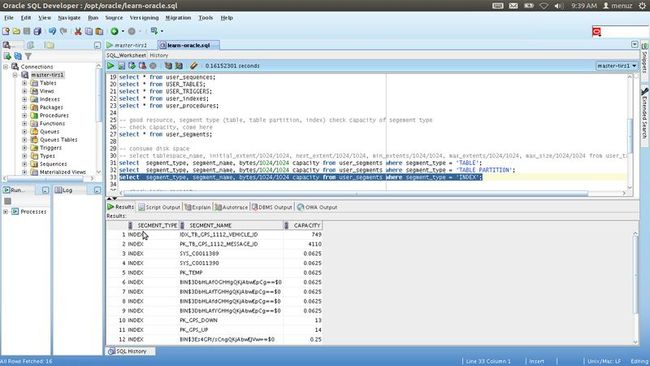Click the Run Script icon in worksheet toolbar

coord(121,65)
